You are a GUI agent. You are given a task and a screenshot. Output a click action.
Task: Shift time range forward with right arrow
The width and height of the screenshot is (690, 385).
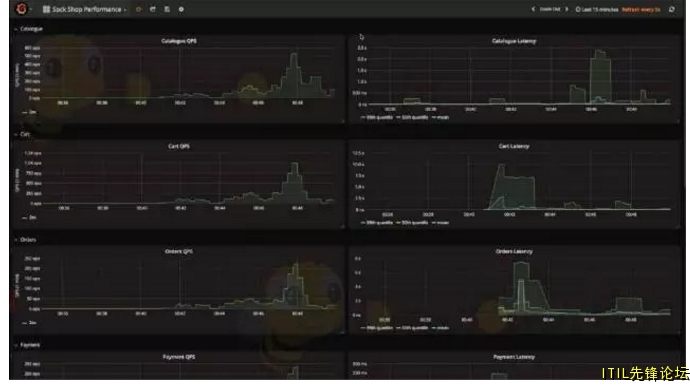pos(567,9)
